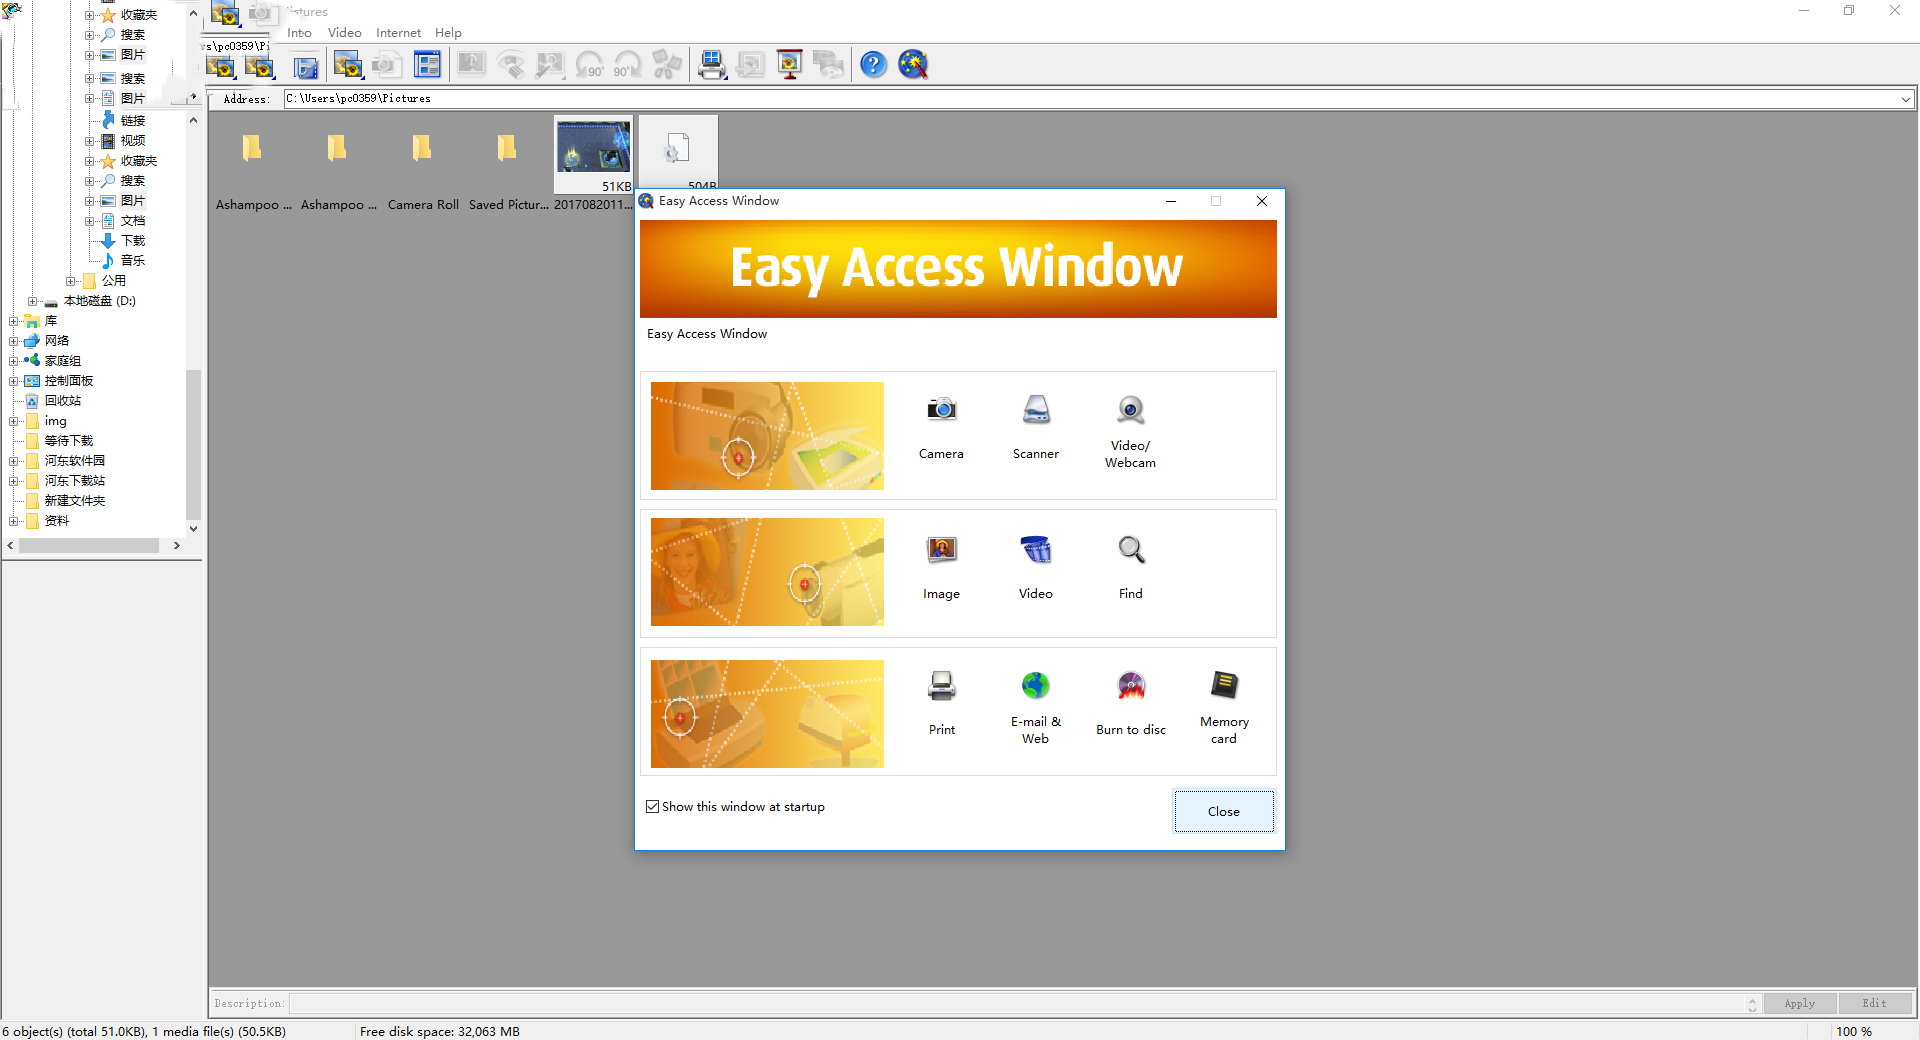This screenshot has height=1040, width=1920.
Task: Select Burn to disc icon
Action: click(x=1130, y=687)
